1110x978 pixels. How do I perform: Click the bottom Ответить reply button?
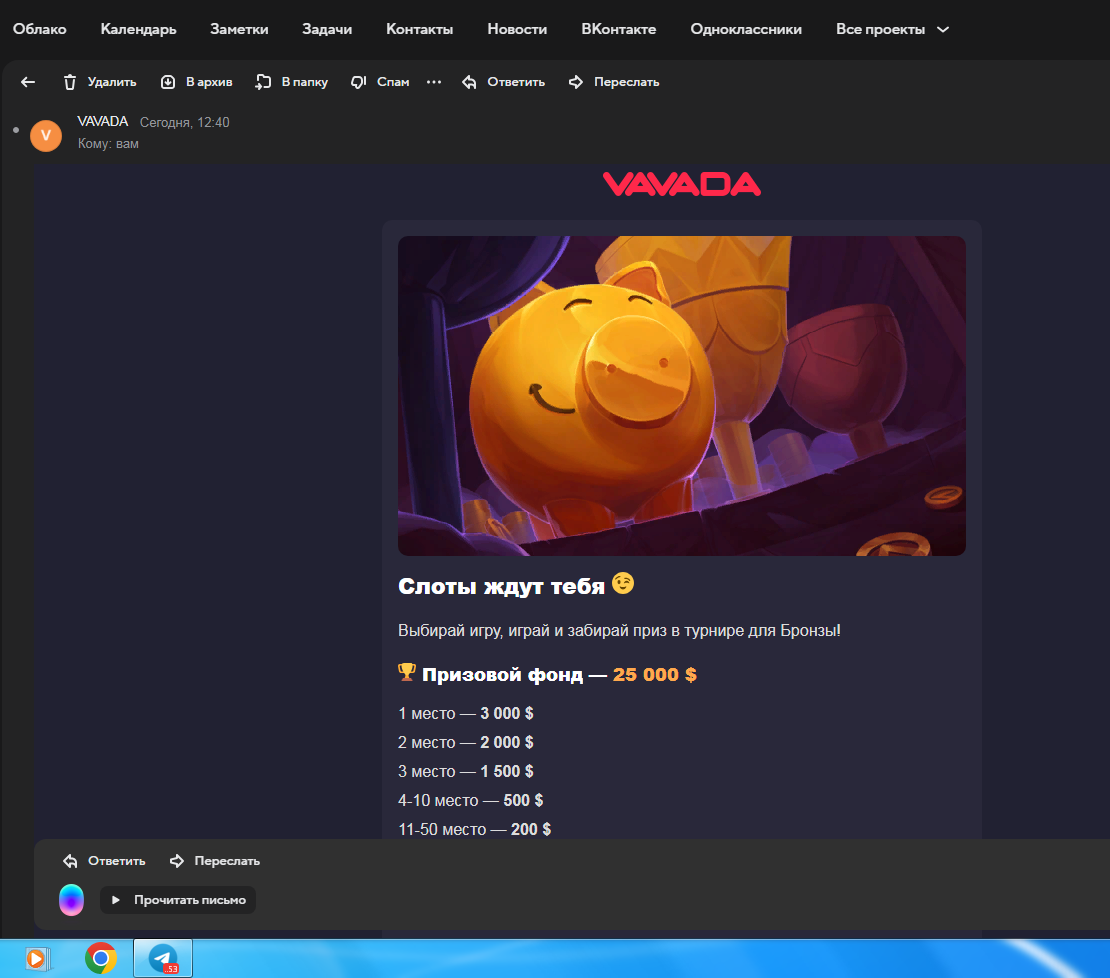point(104,861)
